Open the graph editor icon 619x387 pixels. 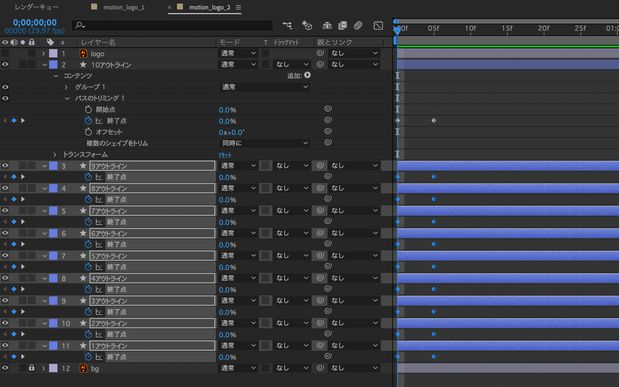[378, 25]
